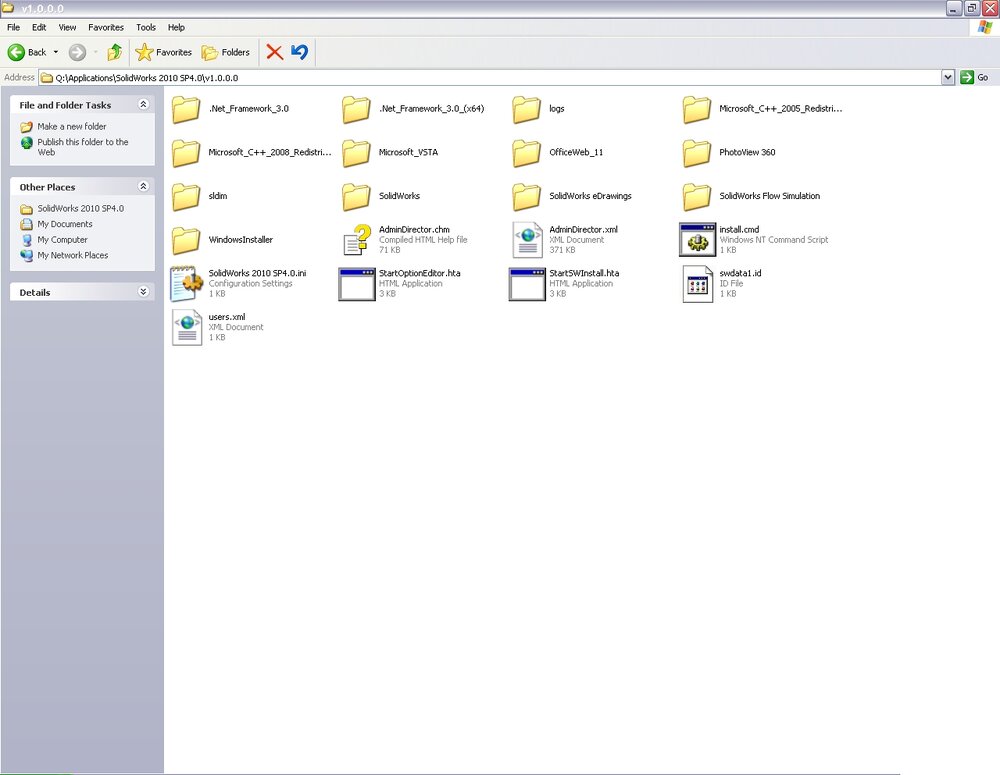1000x775 pixels.
Task: Select the SolidWorks Flow Simulation folder icon
Action: tap(696, 196)
